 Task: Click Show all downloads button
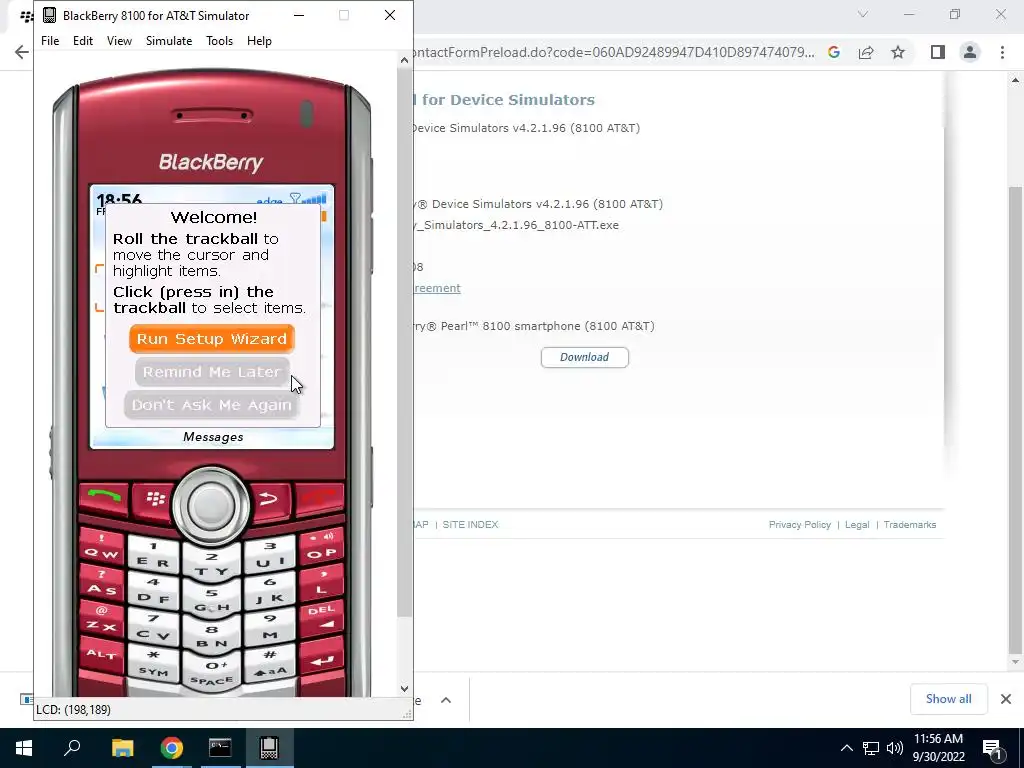click(948, 699)
